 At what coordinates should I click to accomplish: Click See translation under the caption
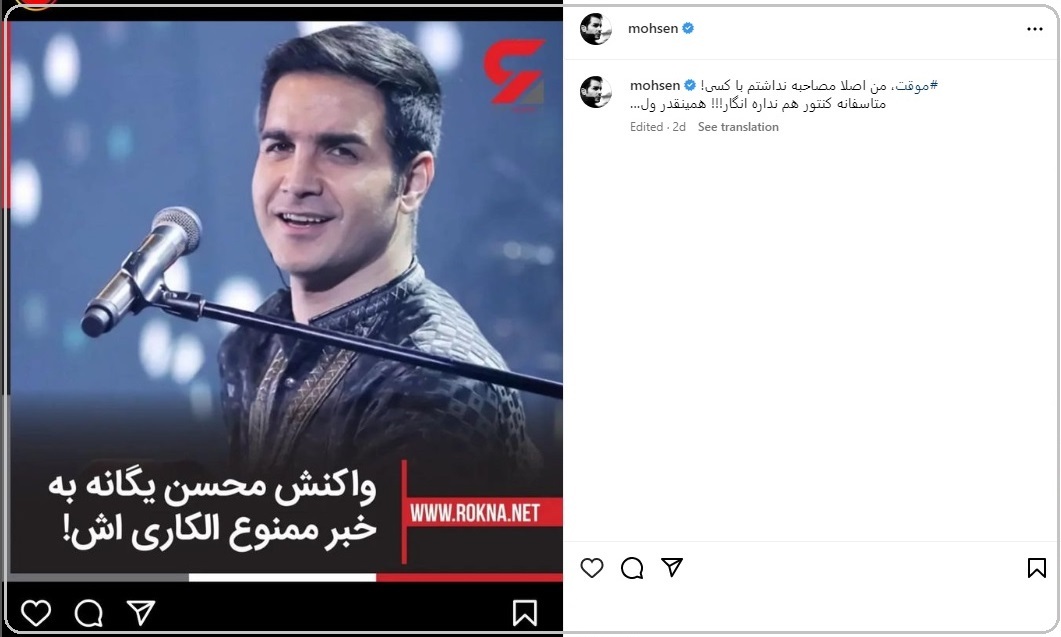click(x=738, y=127)
